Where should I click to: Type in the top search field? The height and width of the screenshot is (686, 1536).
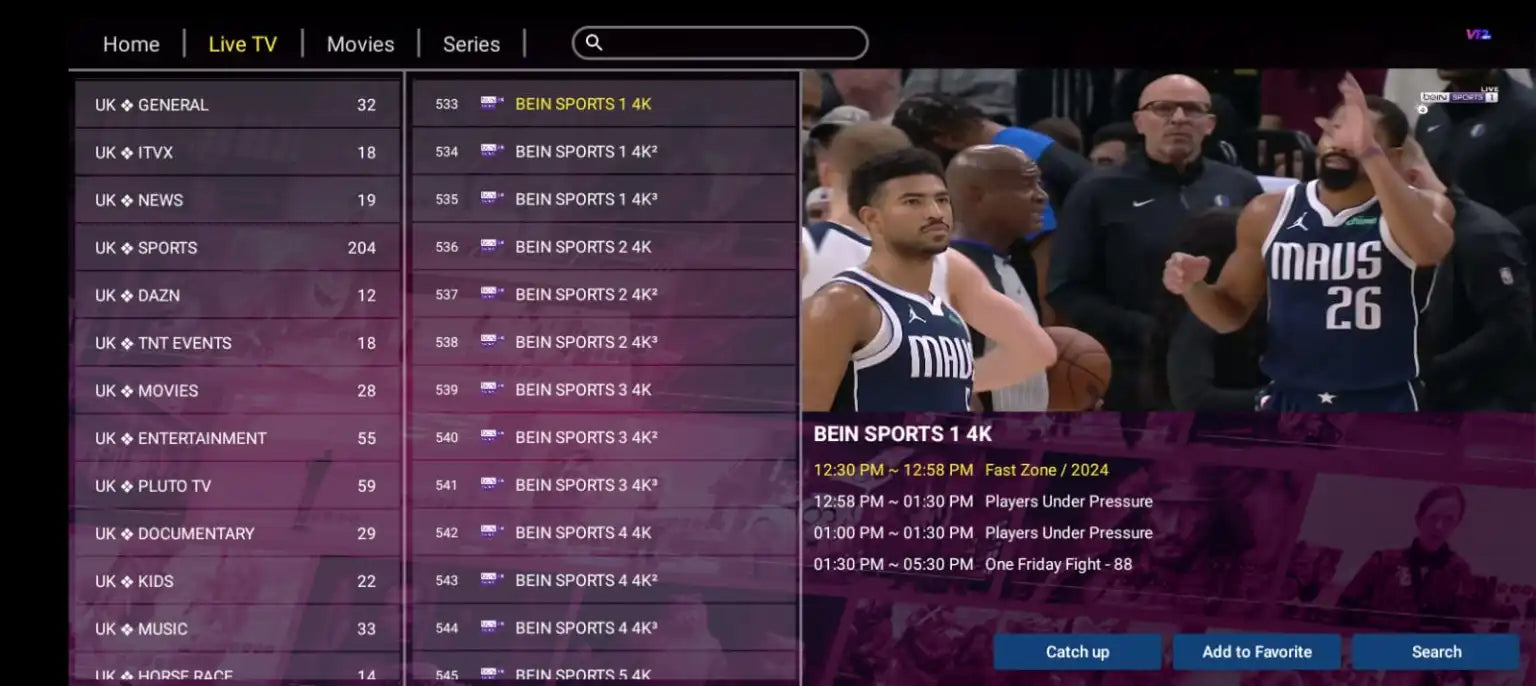pyautogui.click(x=730, y=43)
